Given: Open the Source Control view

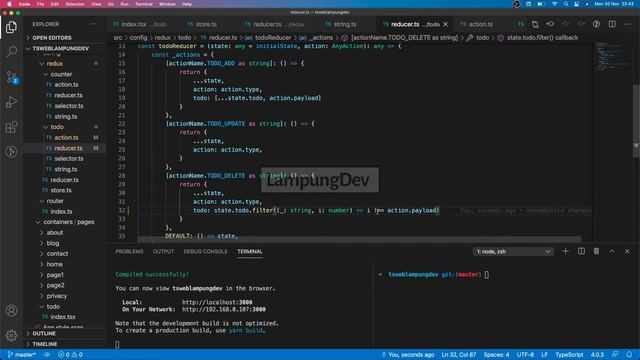Looking at the screenshot, I should tap(11, 77).
